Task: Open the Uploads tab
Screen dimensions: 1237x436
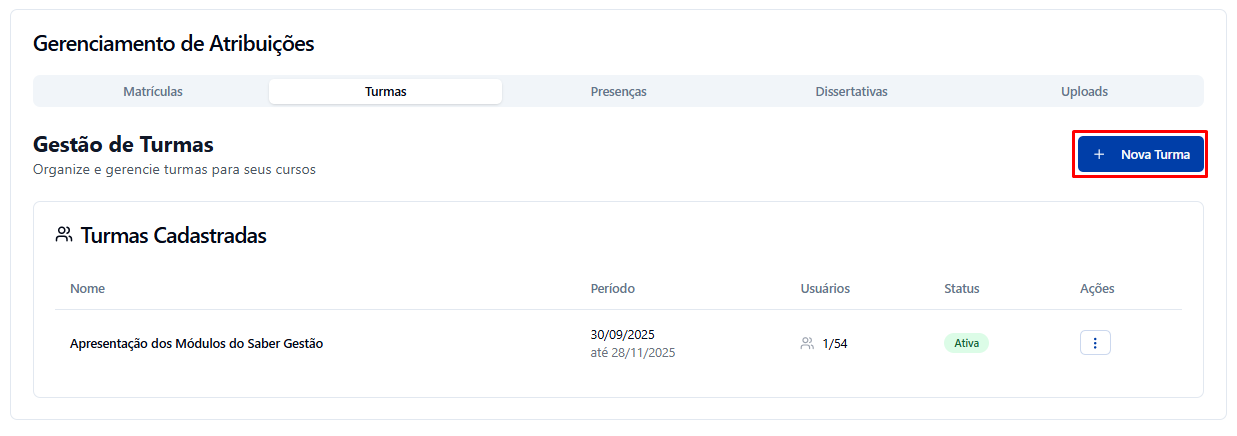Action: pos(1084,91)
